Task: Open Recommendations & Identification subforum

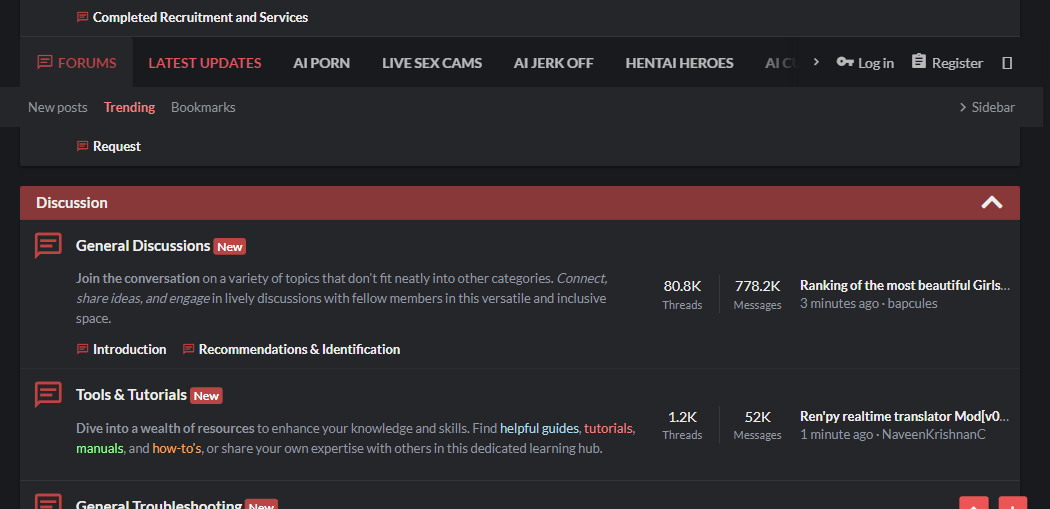Action: click(x=299, y=349)
